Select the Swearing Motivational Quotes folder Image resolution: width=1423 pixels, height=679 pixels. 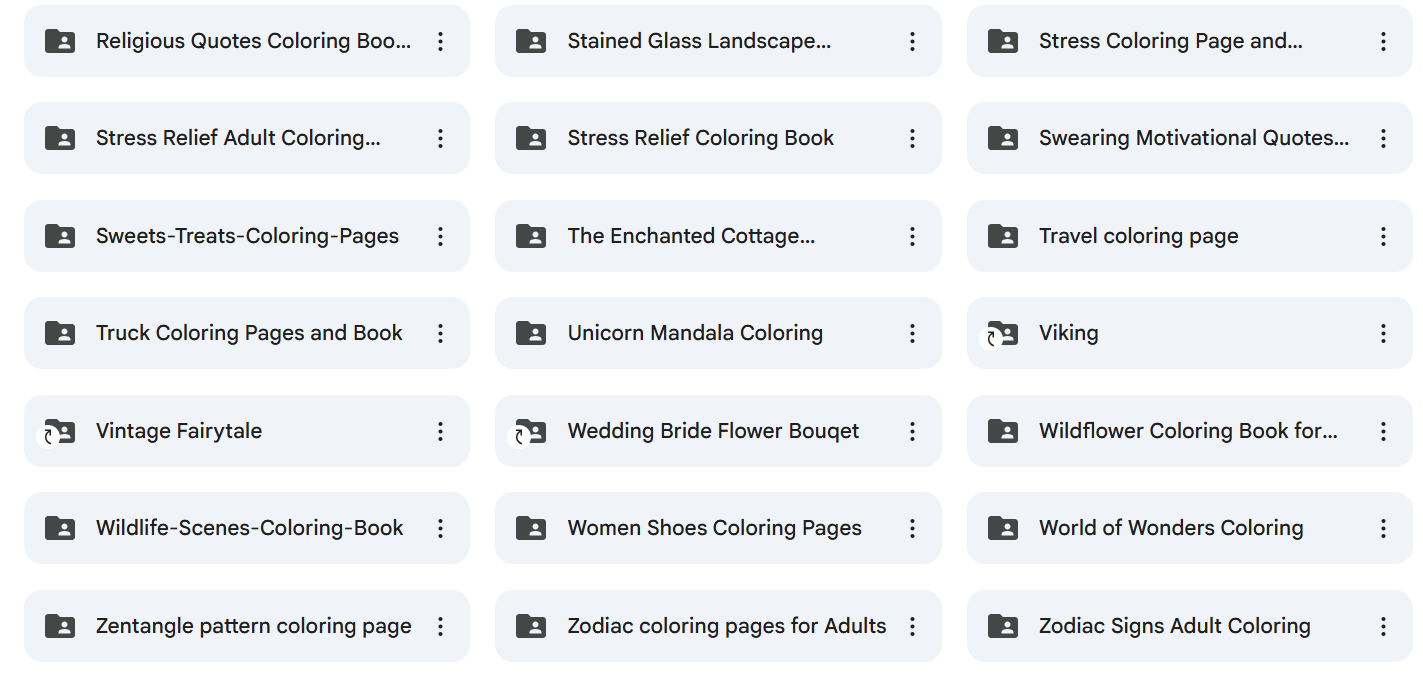tap(1193, 138)
